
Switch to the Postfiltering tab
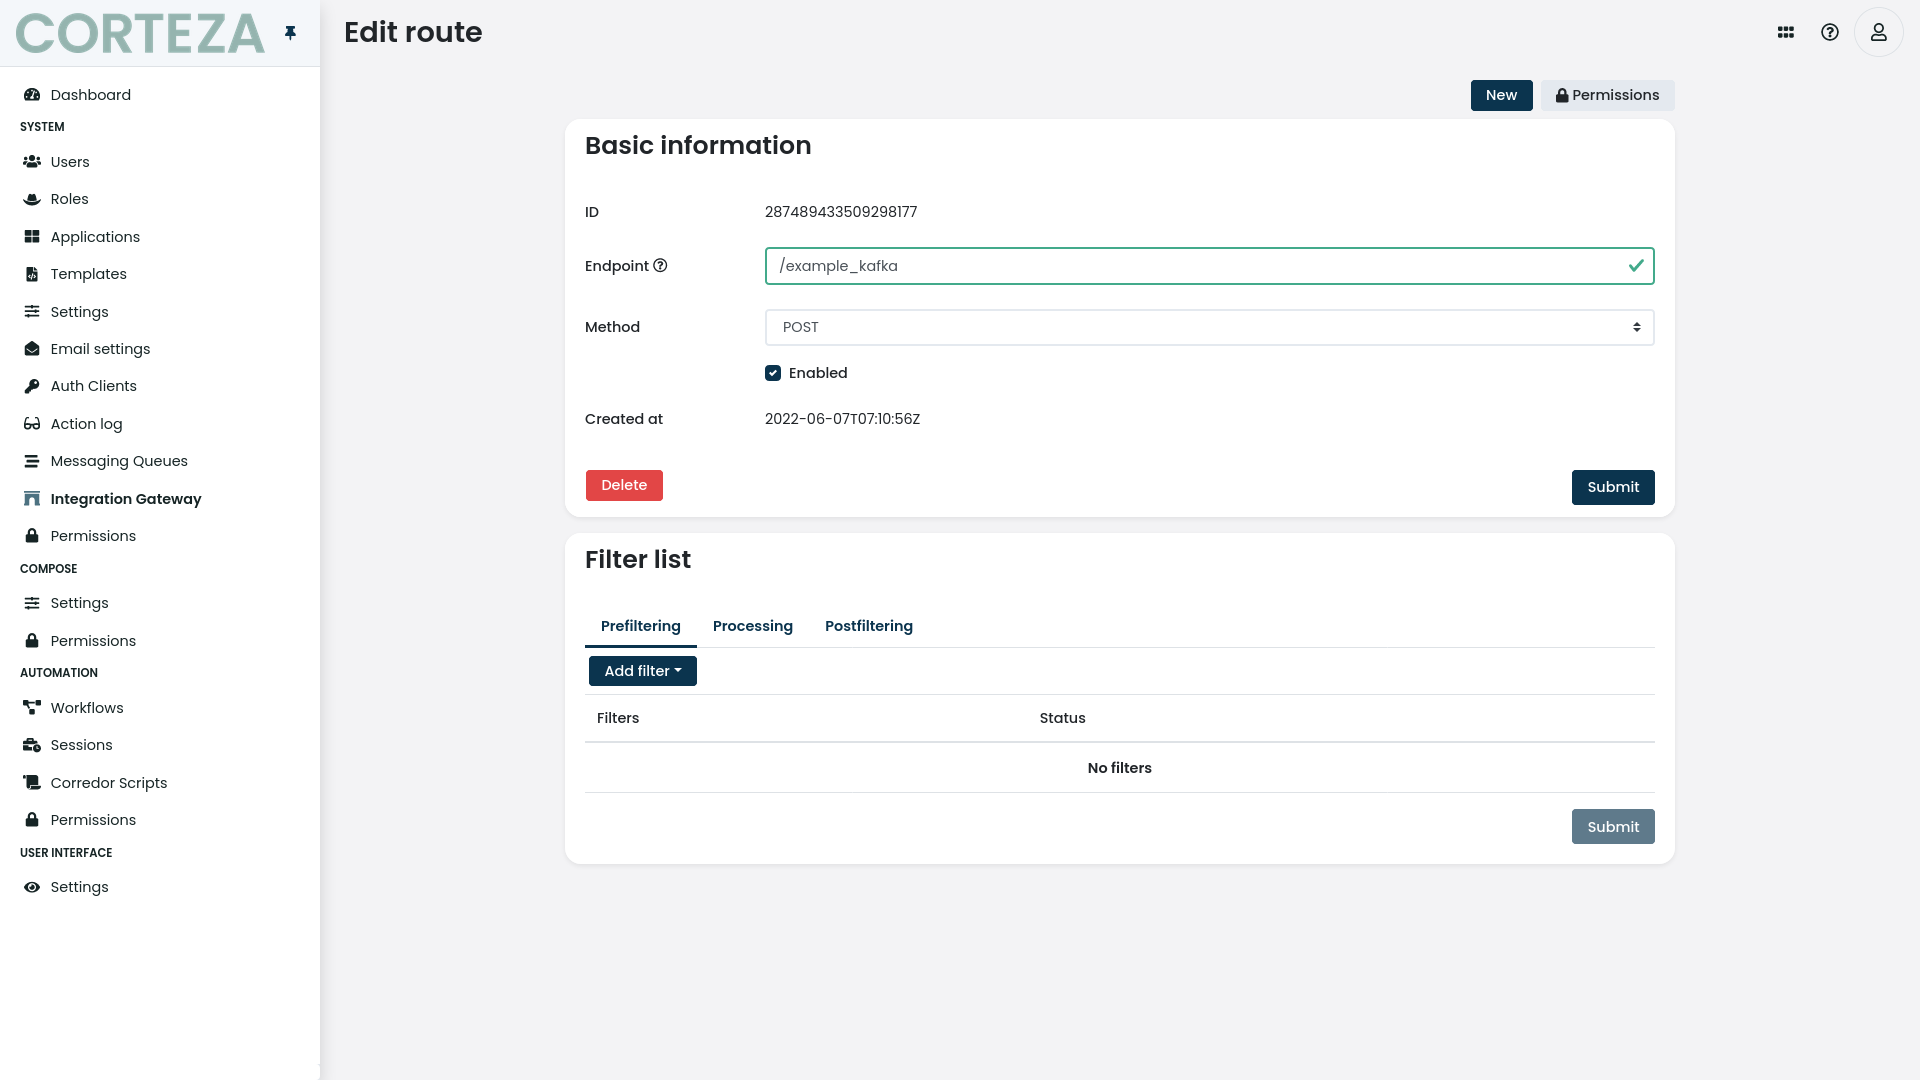coord(868,626)
